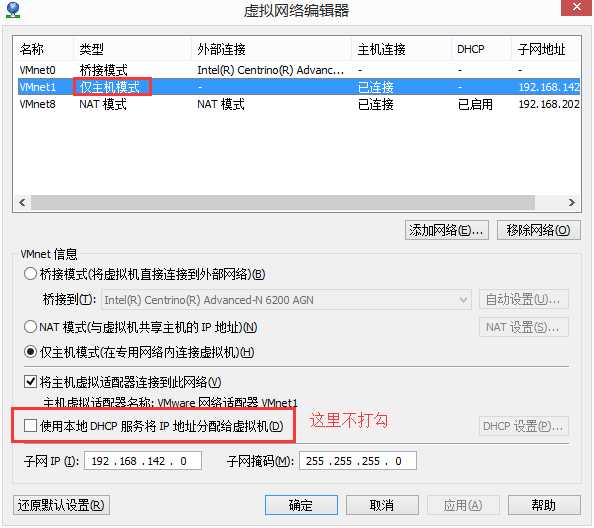This screenshot has height=528, width=594.
Task: Click the 已启用 DHCP cell for VMnet8
Action: pos(475,104)
